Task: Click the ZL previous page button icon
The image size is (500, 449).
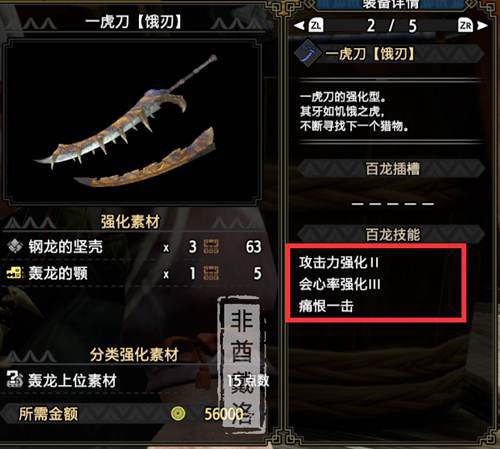Action: click(x=316, y=25)
